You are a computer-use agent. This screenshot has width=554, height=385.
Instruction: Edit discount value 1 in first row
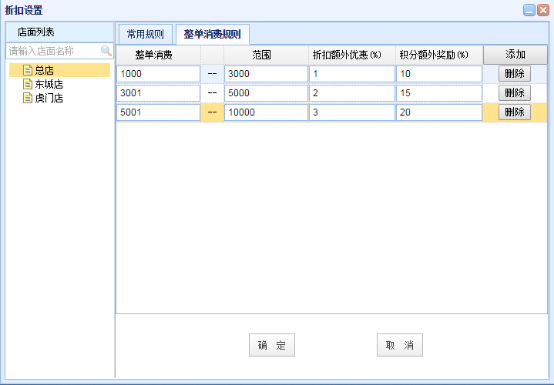click(352, 74)
